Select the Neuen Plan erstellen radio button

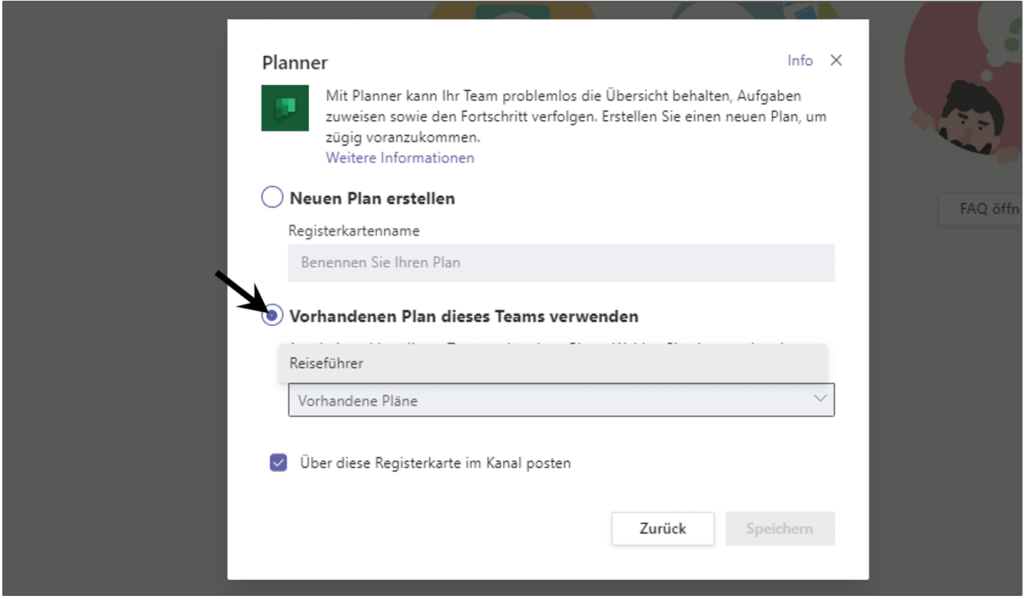pyautogui.click(x=272, y=197)
